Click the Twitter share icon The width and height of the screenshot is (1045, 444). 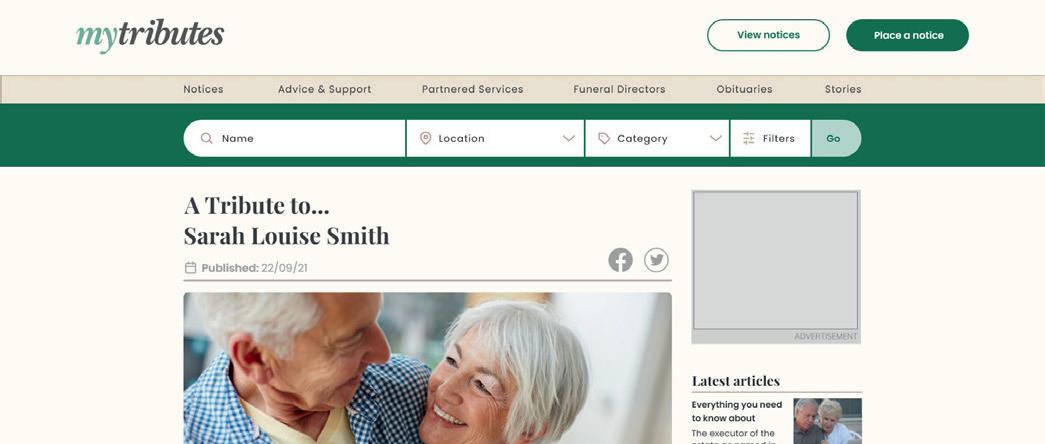pyautogui.click(x=656, y=260)
